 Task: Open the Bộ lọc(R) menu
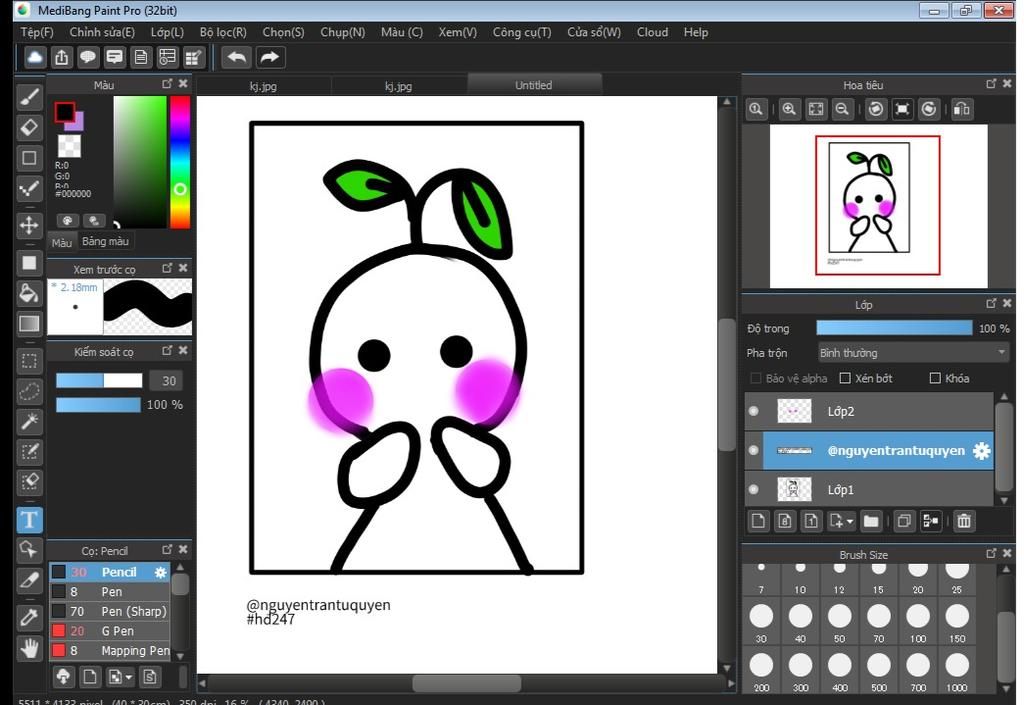click(223, 32)
